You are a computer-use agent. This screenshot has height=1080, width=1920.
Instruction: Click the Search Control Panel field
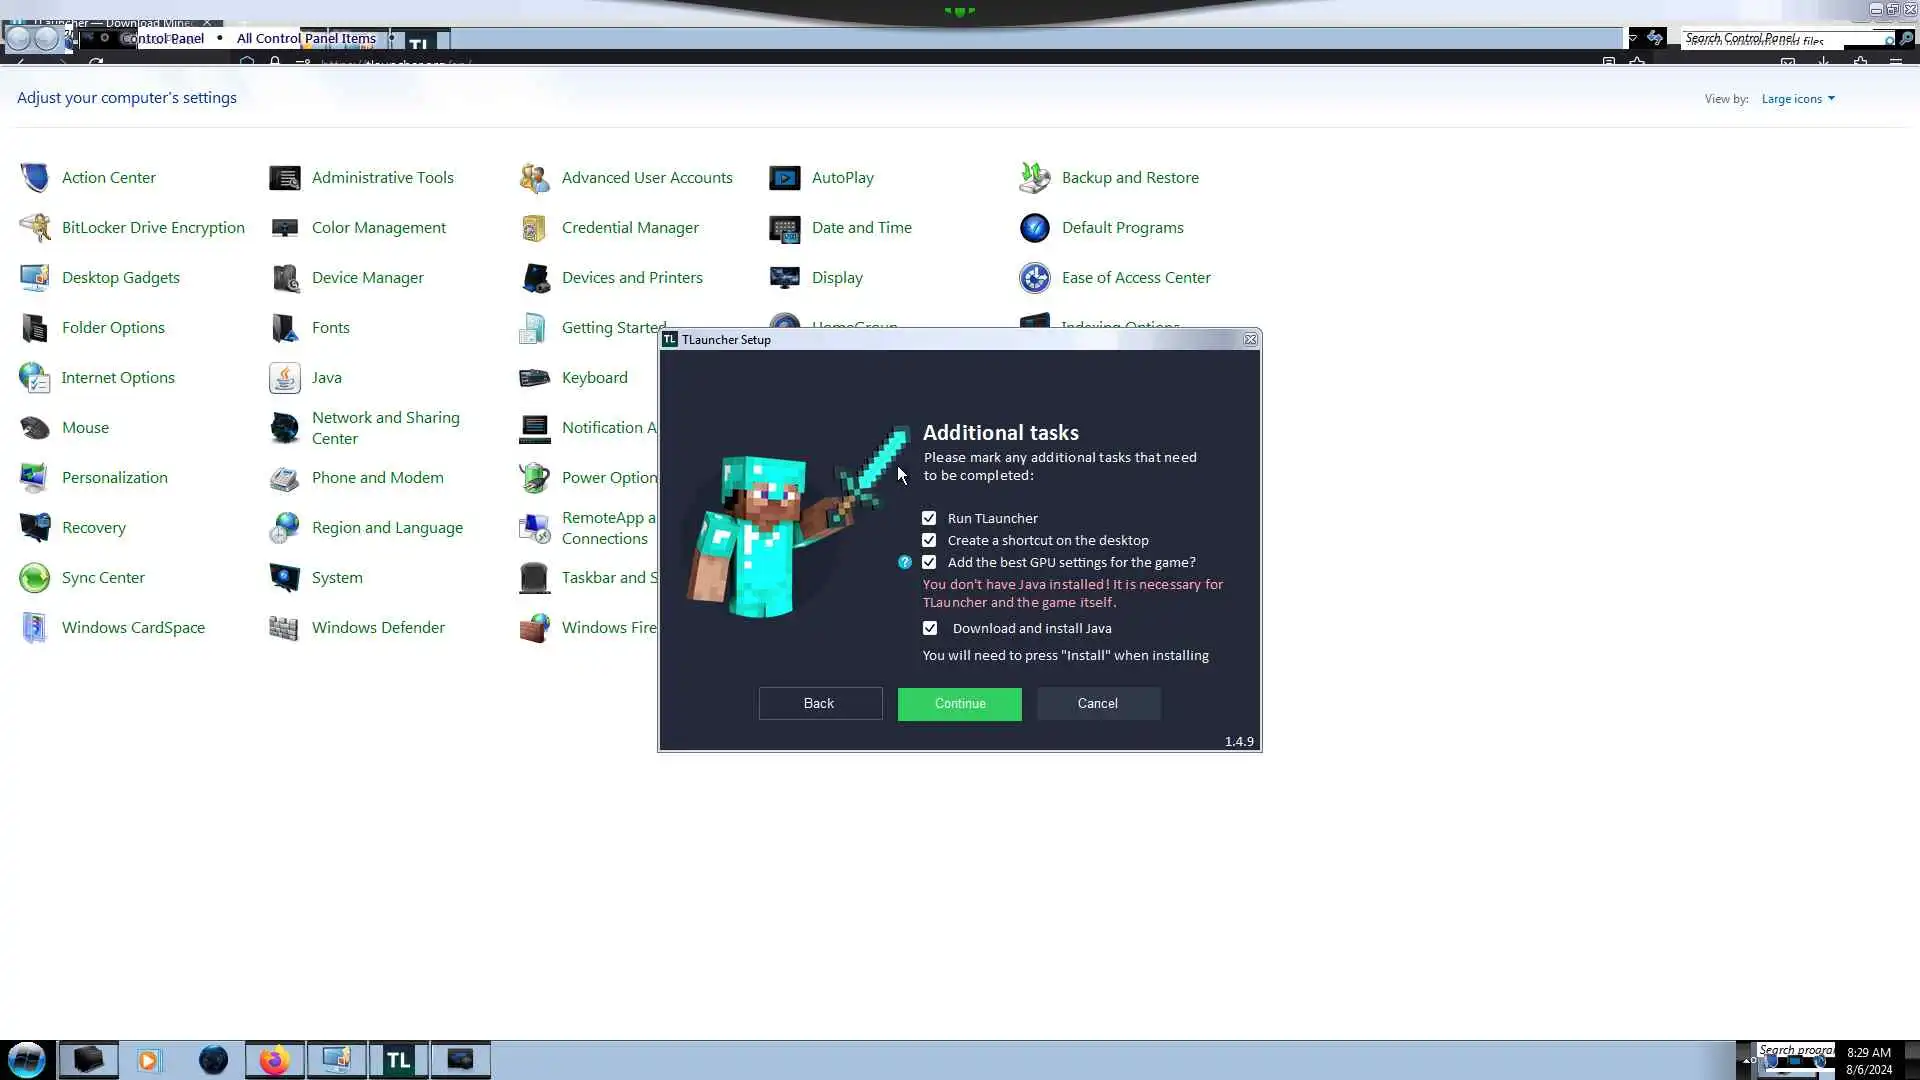[1780, 39]
